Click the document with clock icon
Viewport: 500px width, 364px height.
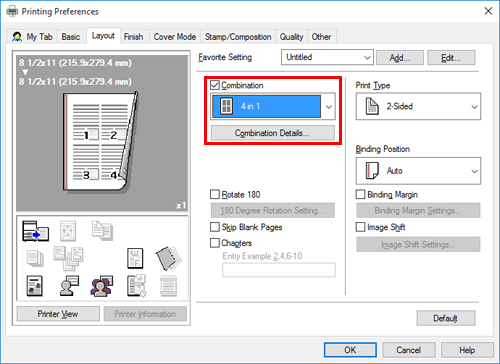tap(136, 286)
